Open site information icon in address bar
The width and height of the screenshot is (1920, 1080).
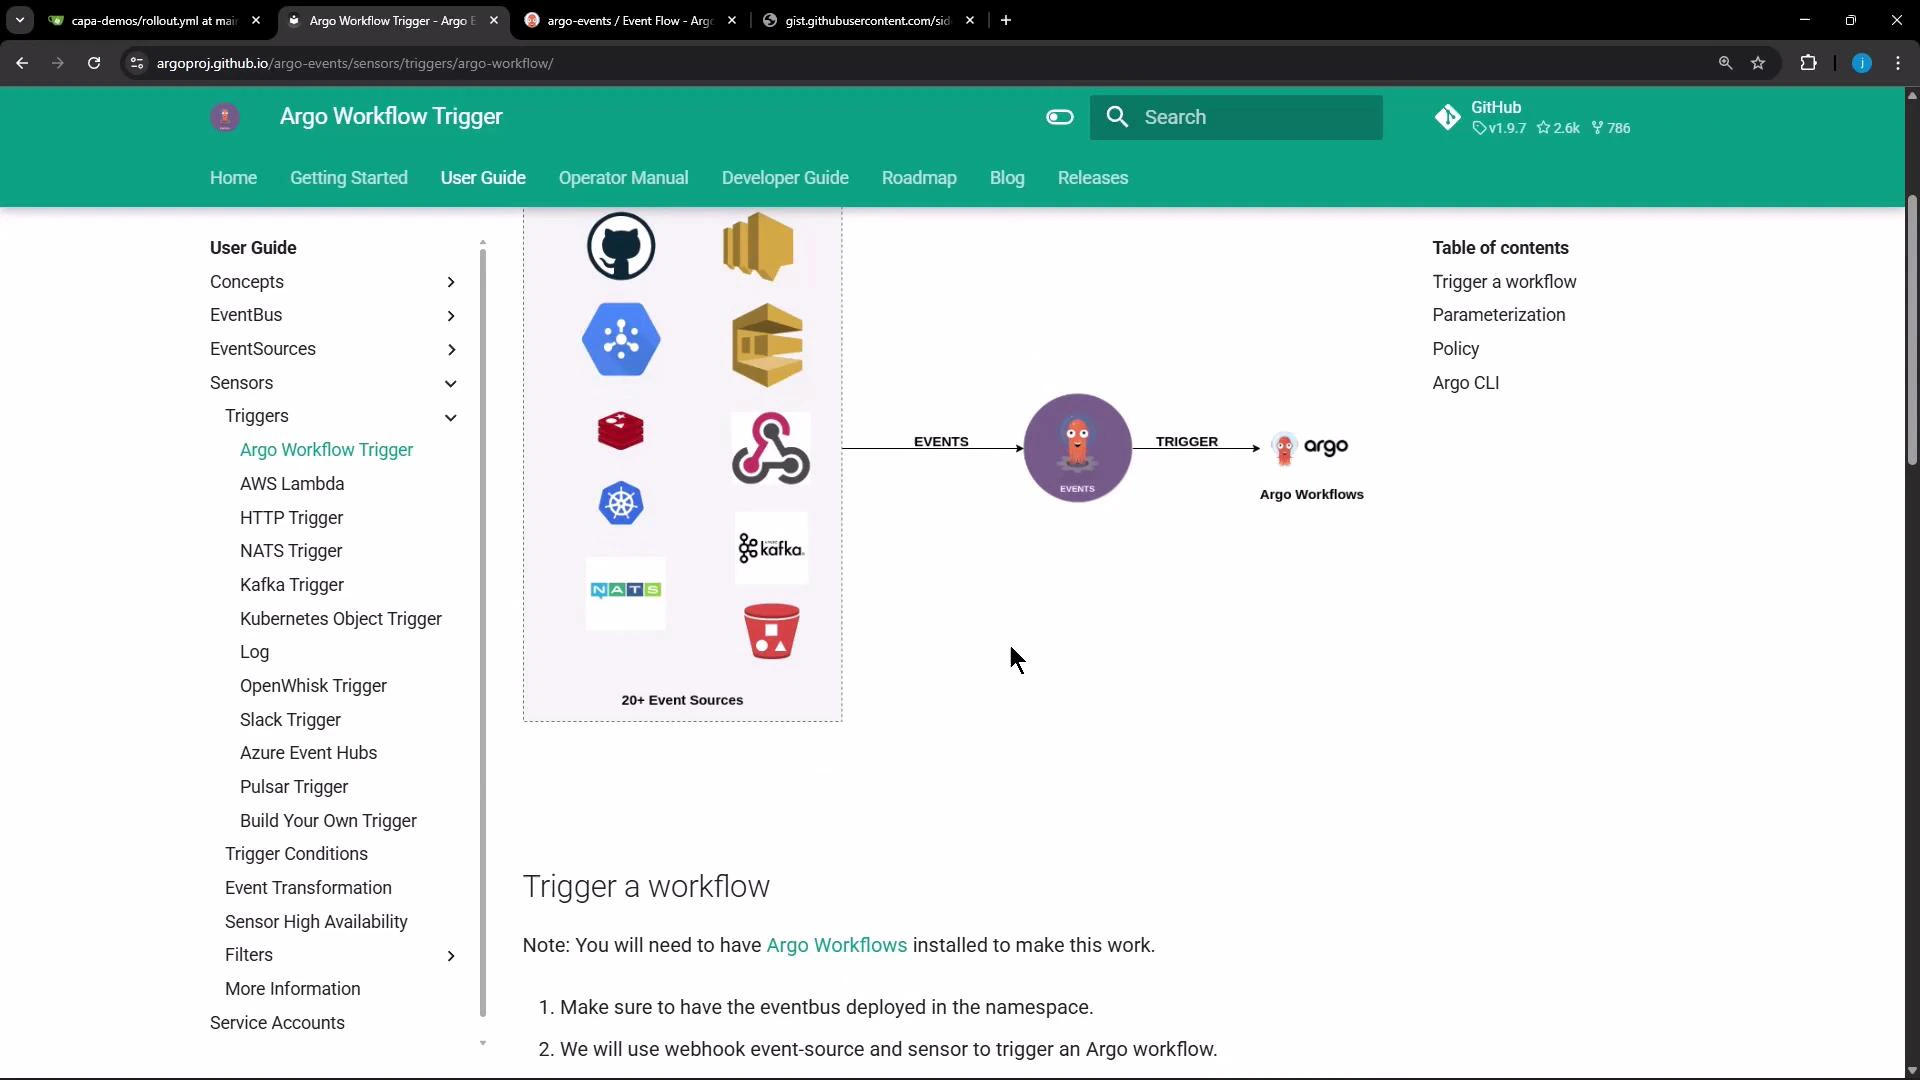coord(137,63)
